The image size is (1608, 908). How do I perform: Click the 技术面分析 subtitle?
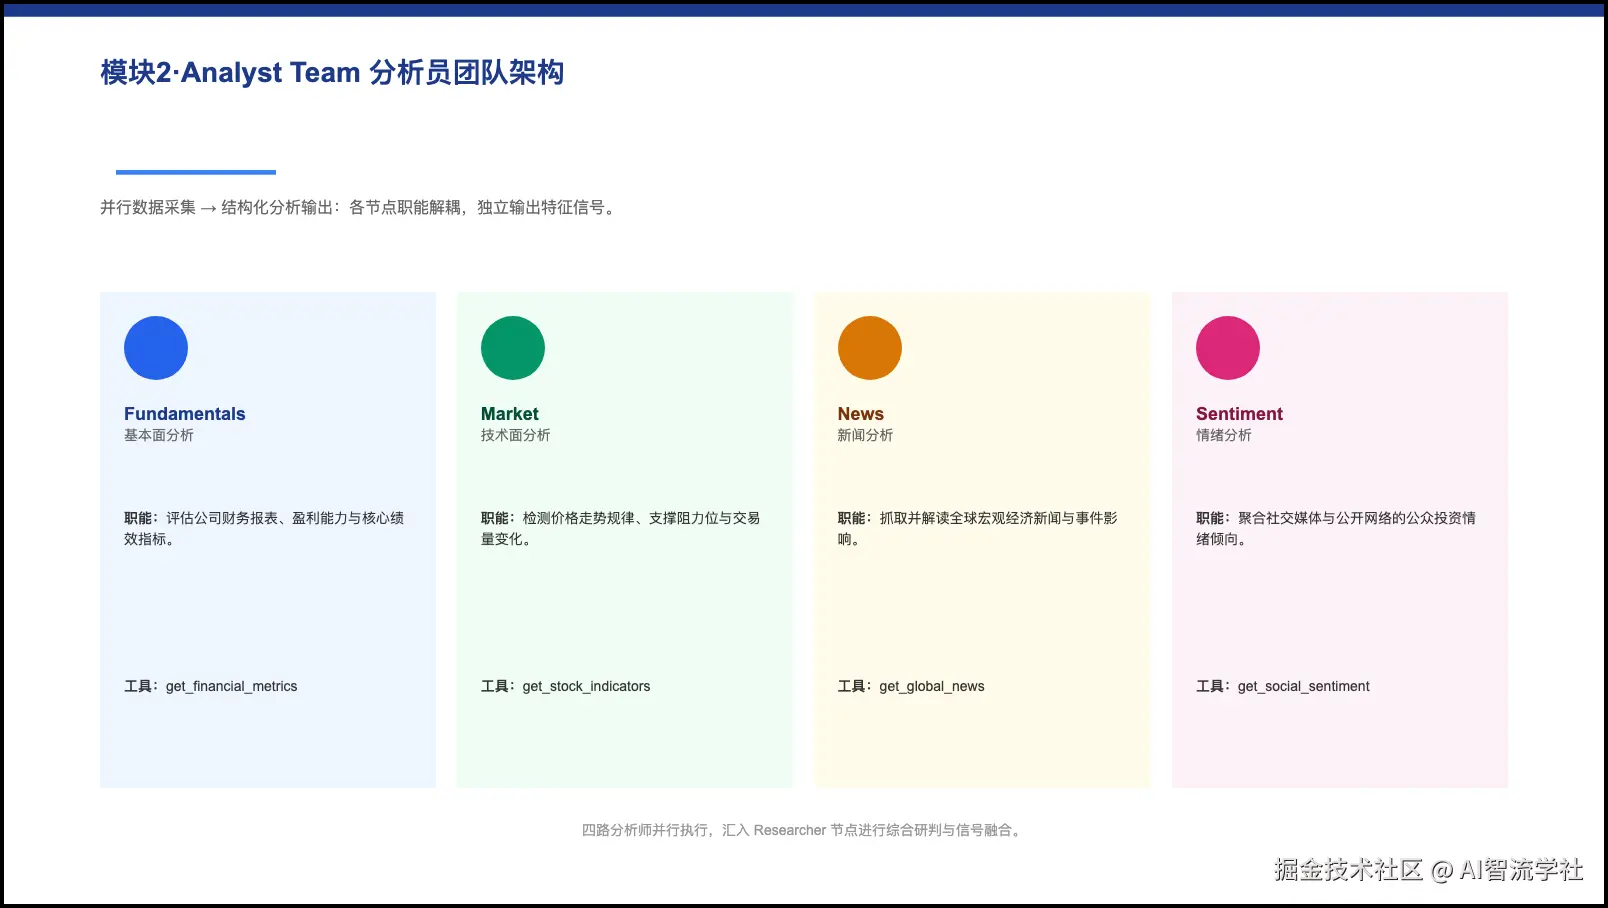516,435
